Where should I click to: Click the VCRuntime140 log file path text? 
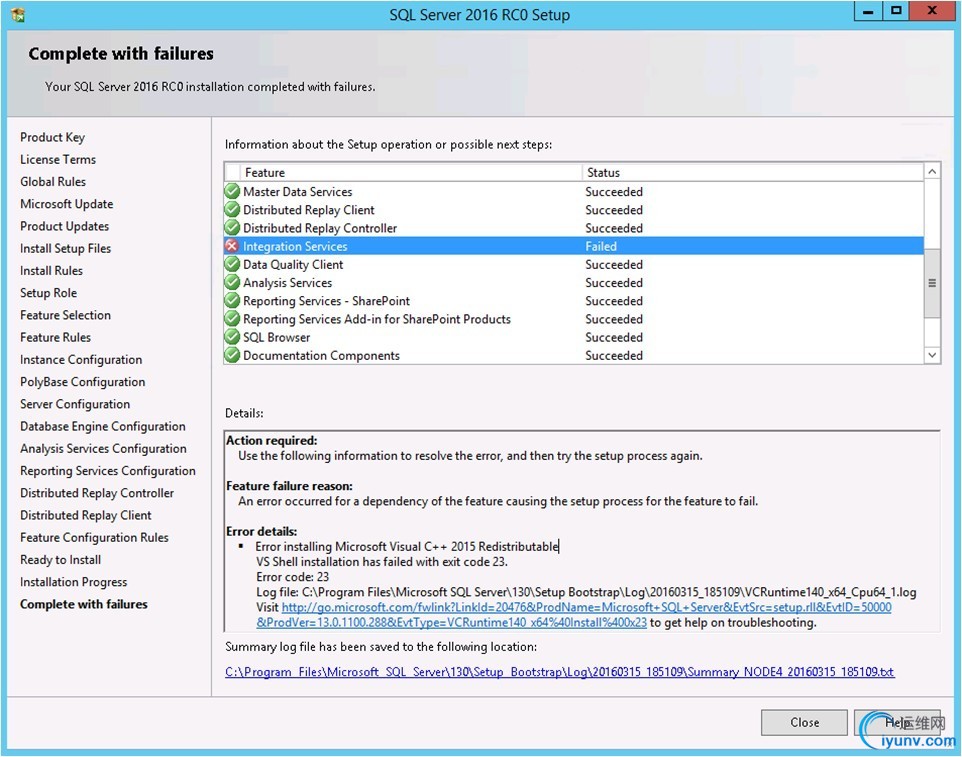click(586, 592)
